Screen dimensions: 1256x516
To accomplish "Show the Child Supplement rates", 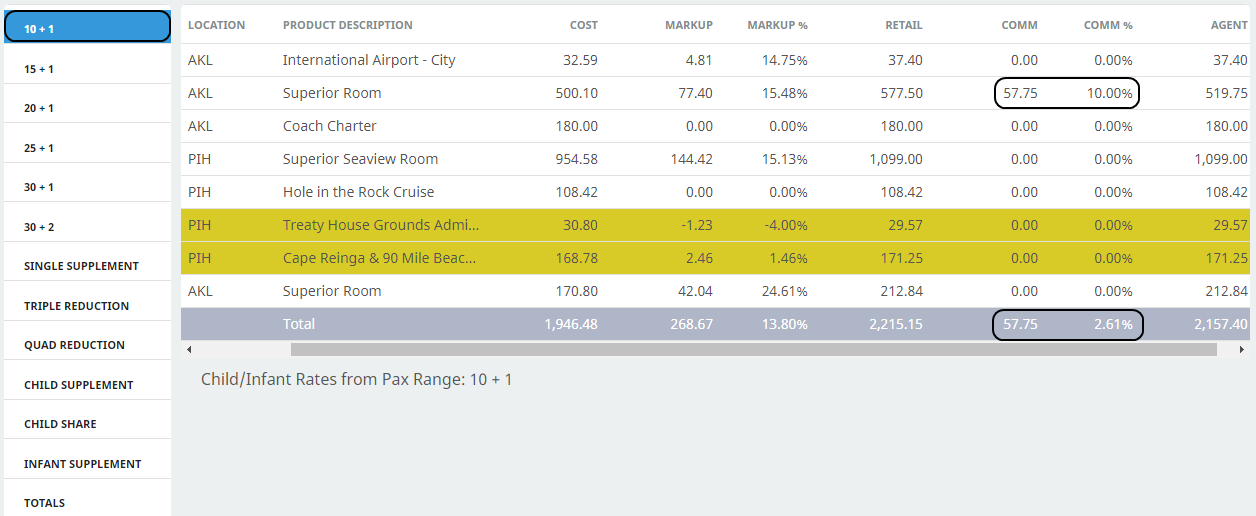I will pos(87,385).
